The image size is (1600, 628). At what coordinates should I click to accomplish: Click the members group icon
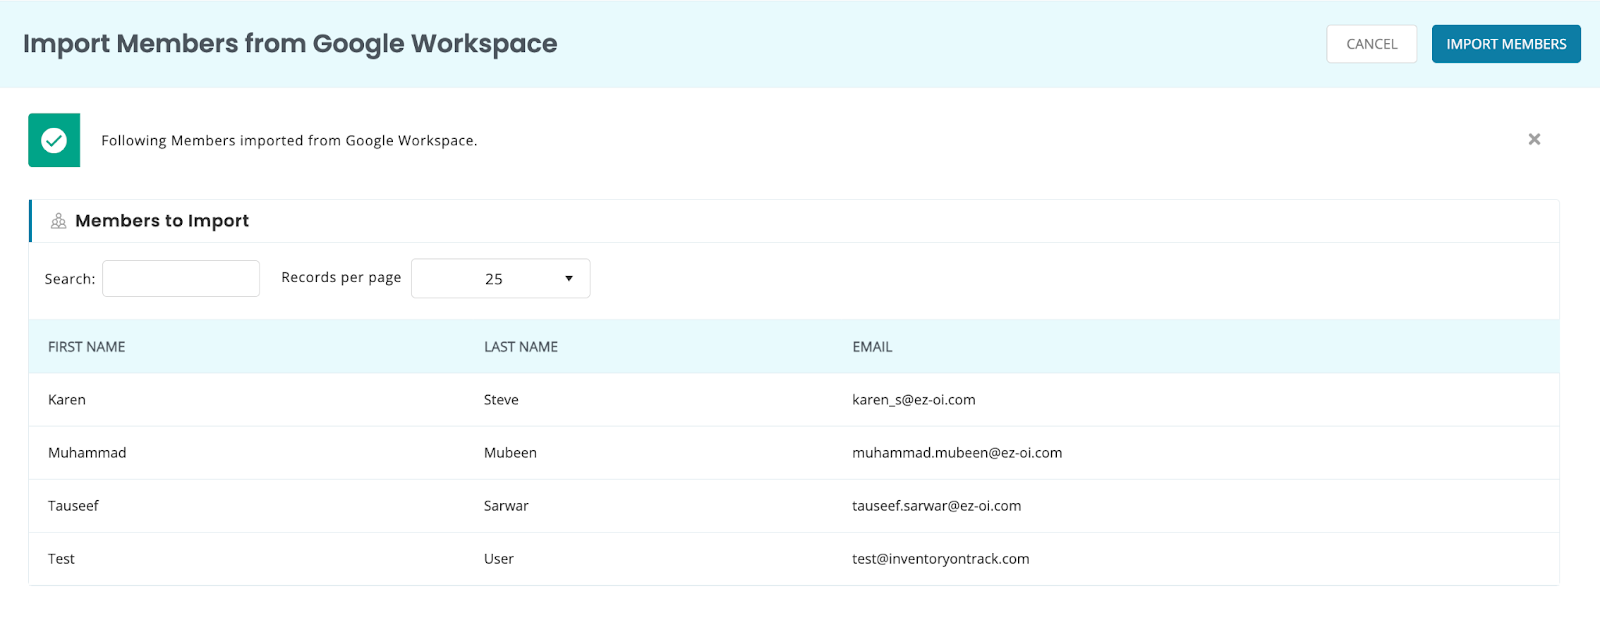59,221
